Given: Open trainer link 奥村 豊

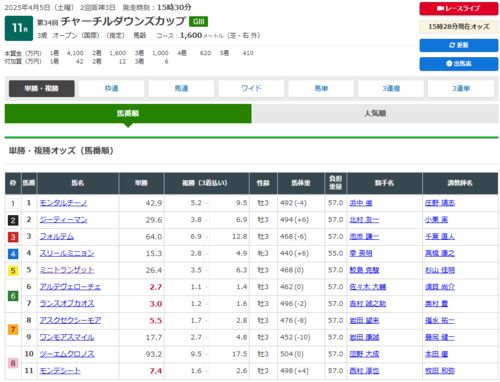Looking at the screenshot, I should coord(436,304).
